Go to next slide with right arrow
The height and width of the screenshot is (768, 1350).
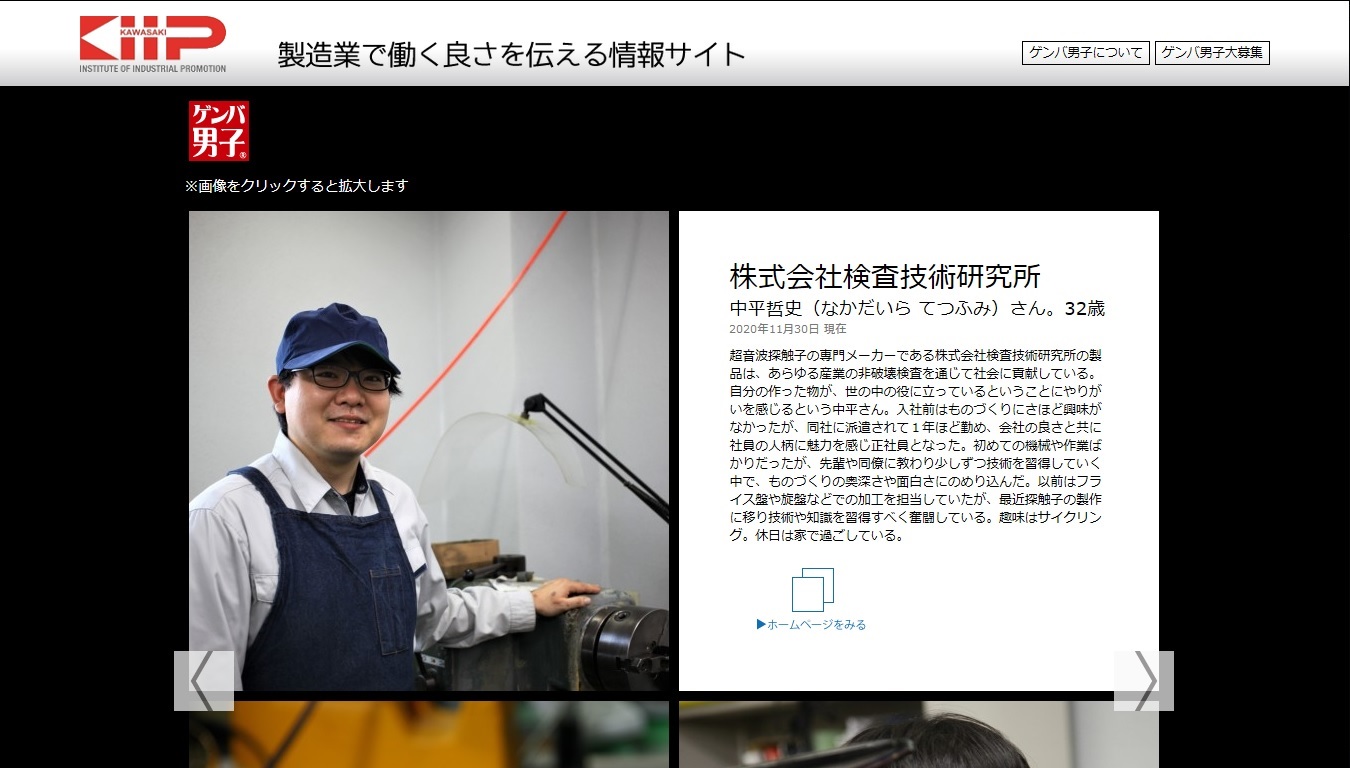[1144, 681]
